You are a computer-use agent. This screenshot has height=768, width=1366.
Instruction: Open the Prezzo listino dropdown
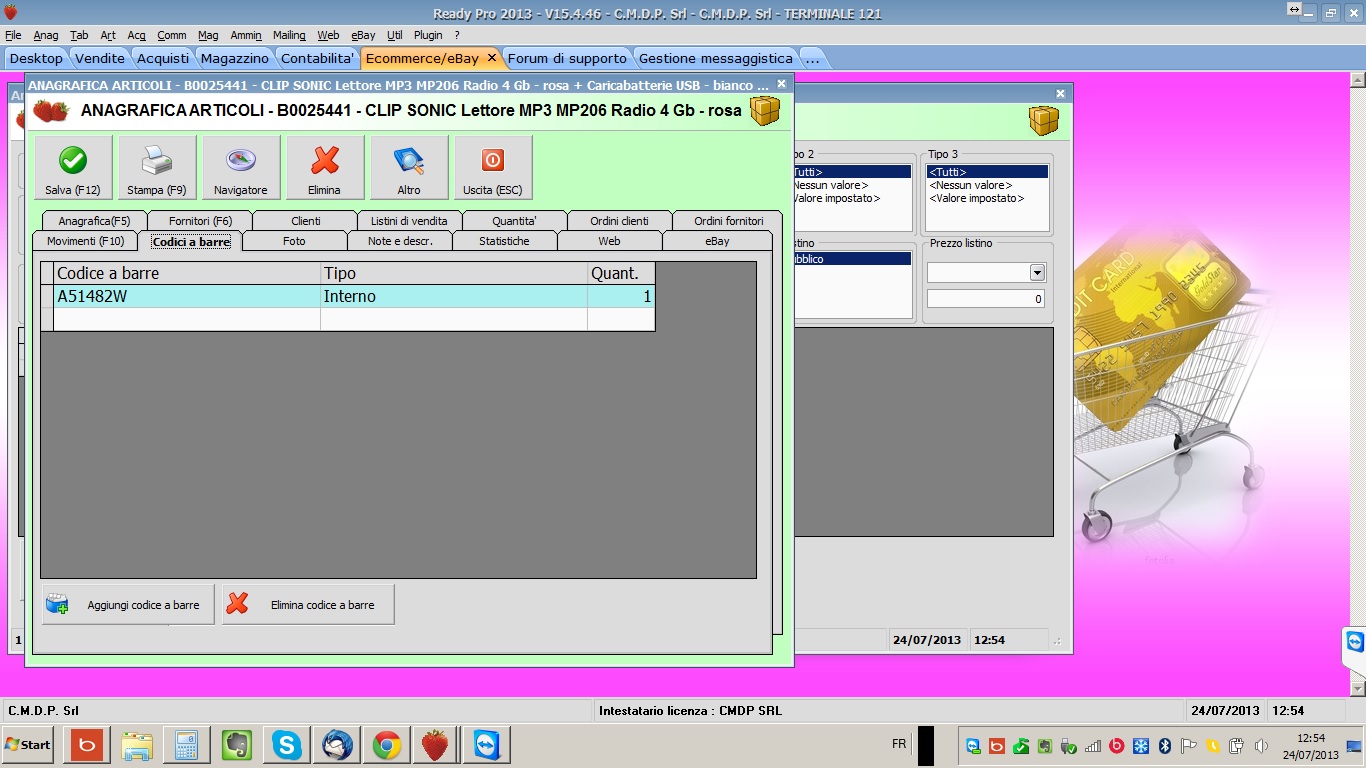click(x=1037, y=273)
